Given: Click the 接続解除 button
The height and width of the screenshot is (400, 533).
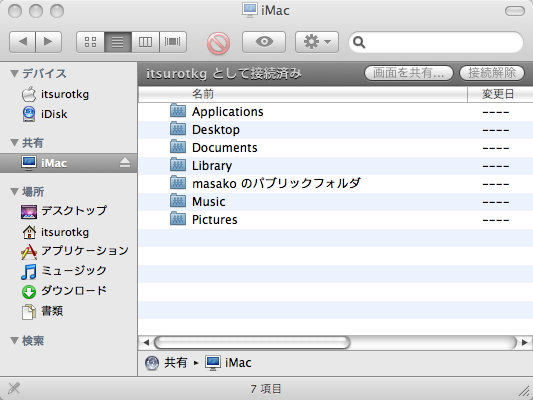Looking at the screenshot, I should [492, 73].
